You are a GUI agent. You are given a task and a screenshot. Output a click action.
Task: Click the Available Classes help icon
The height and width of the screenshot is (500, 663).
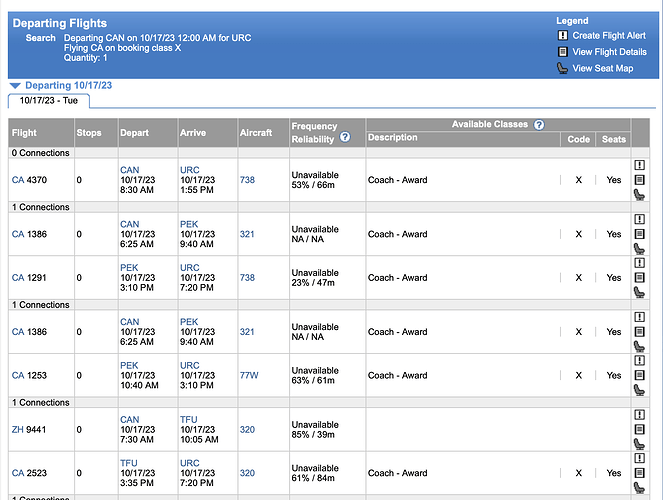click(x=539, y=125)
